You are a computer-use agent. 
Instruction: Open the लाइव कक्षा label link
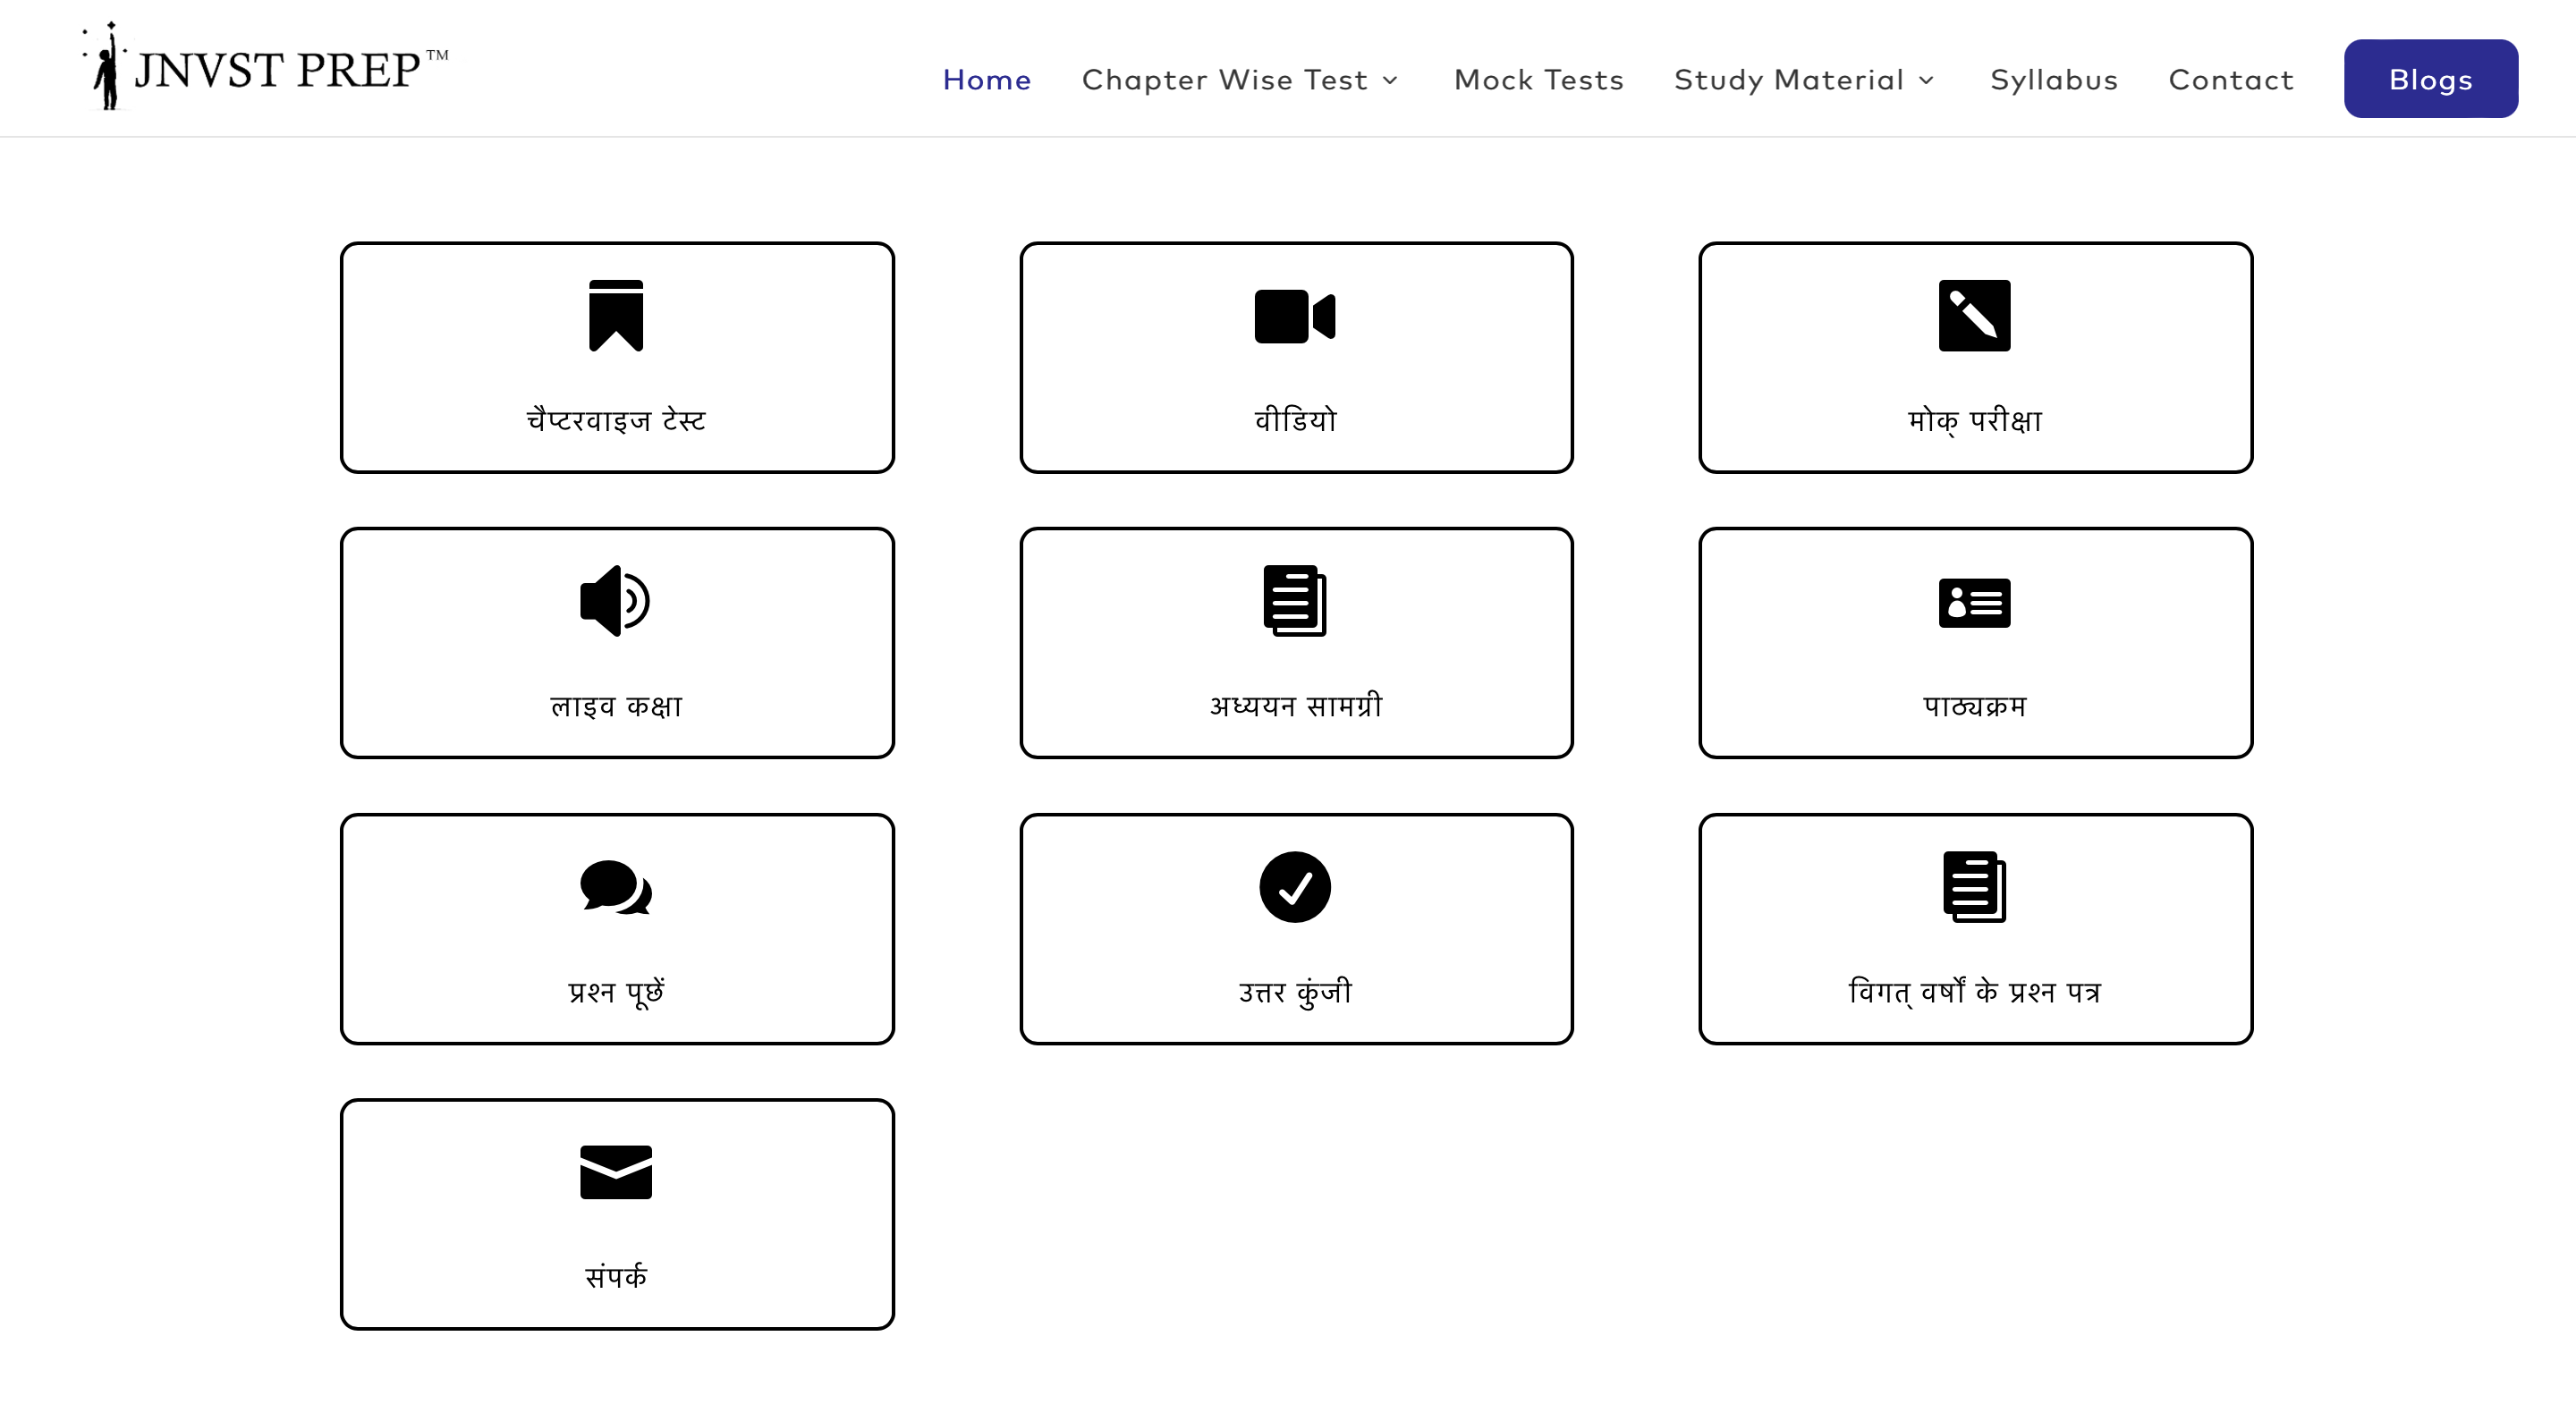click(616, 706)
